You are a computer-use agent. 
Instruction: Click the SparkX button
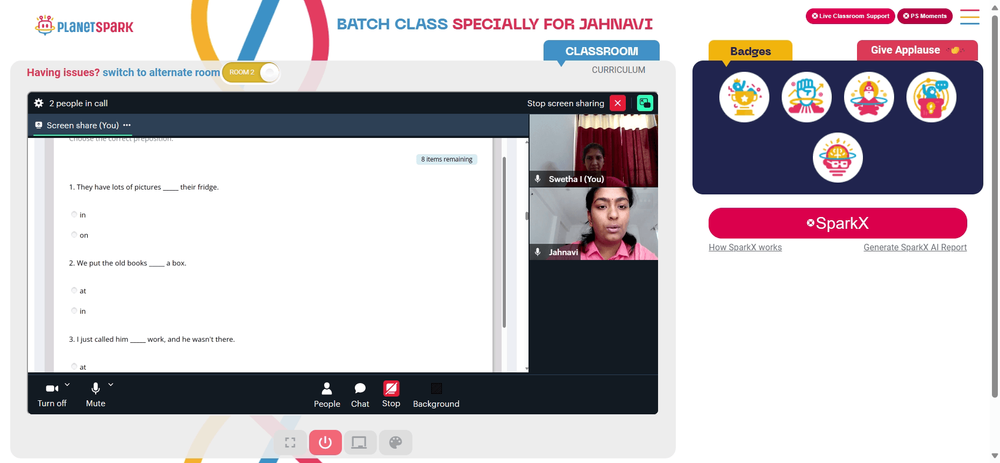837,223
